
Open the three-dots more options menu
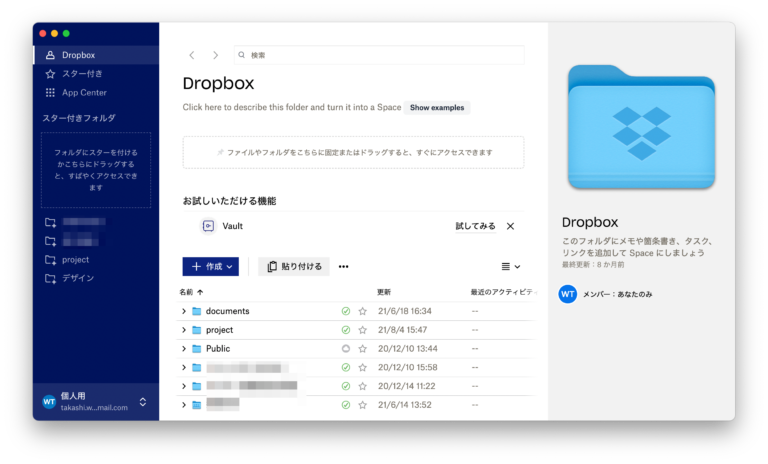click(x=344, y=267)
